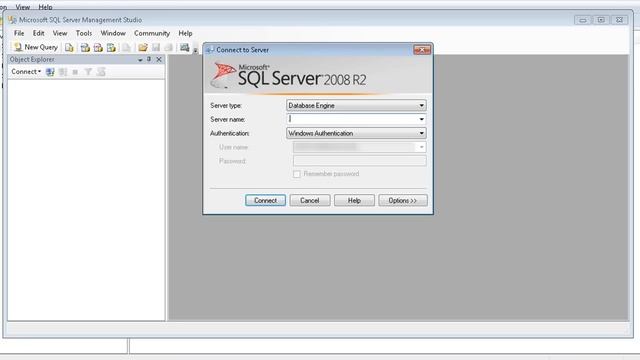Click the Help button in Connect dialog

(354, 200)
